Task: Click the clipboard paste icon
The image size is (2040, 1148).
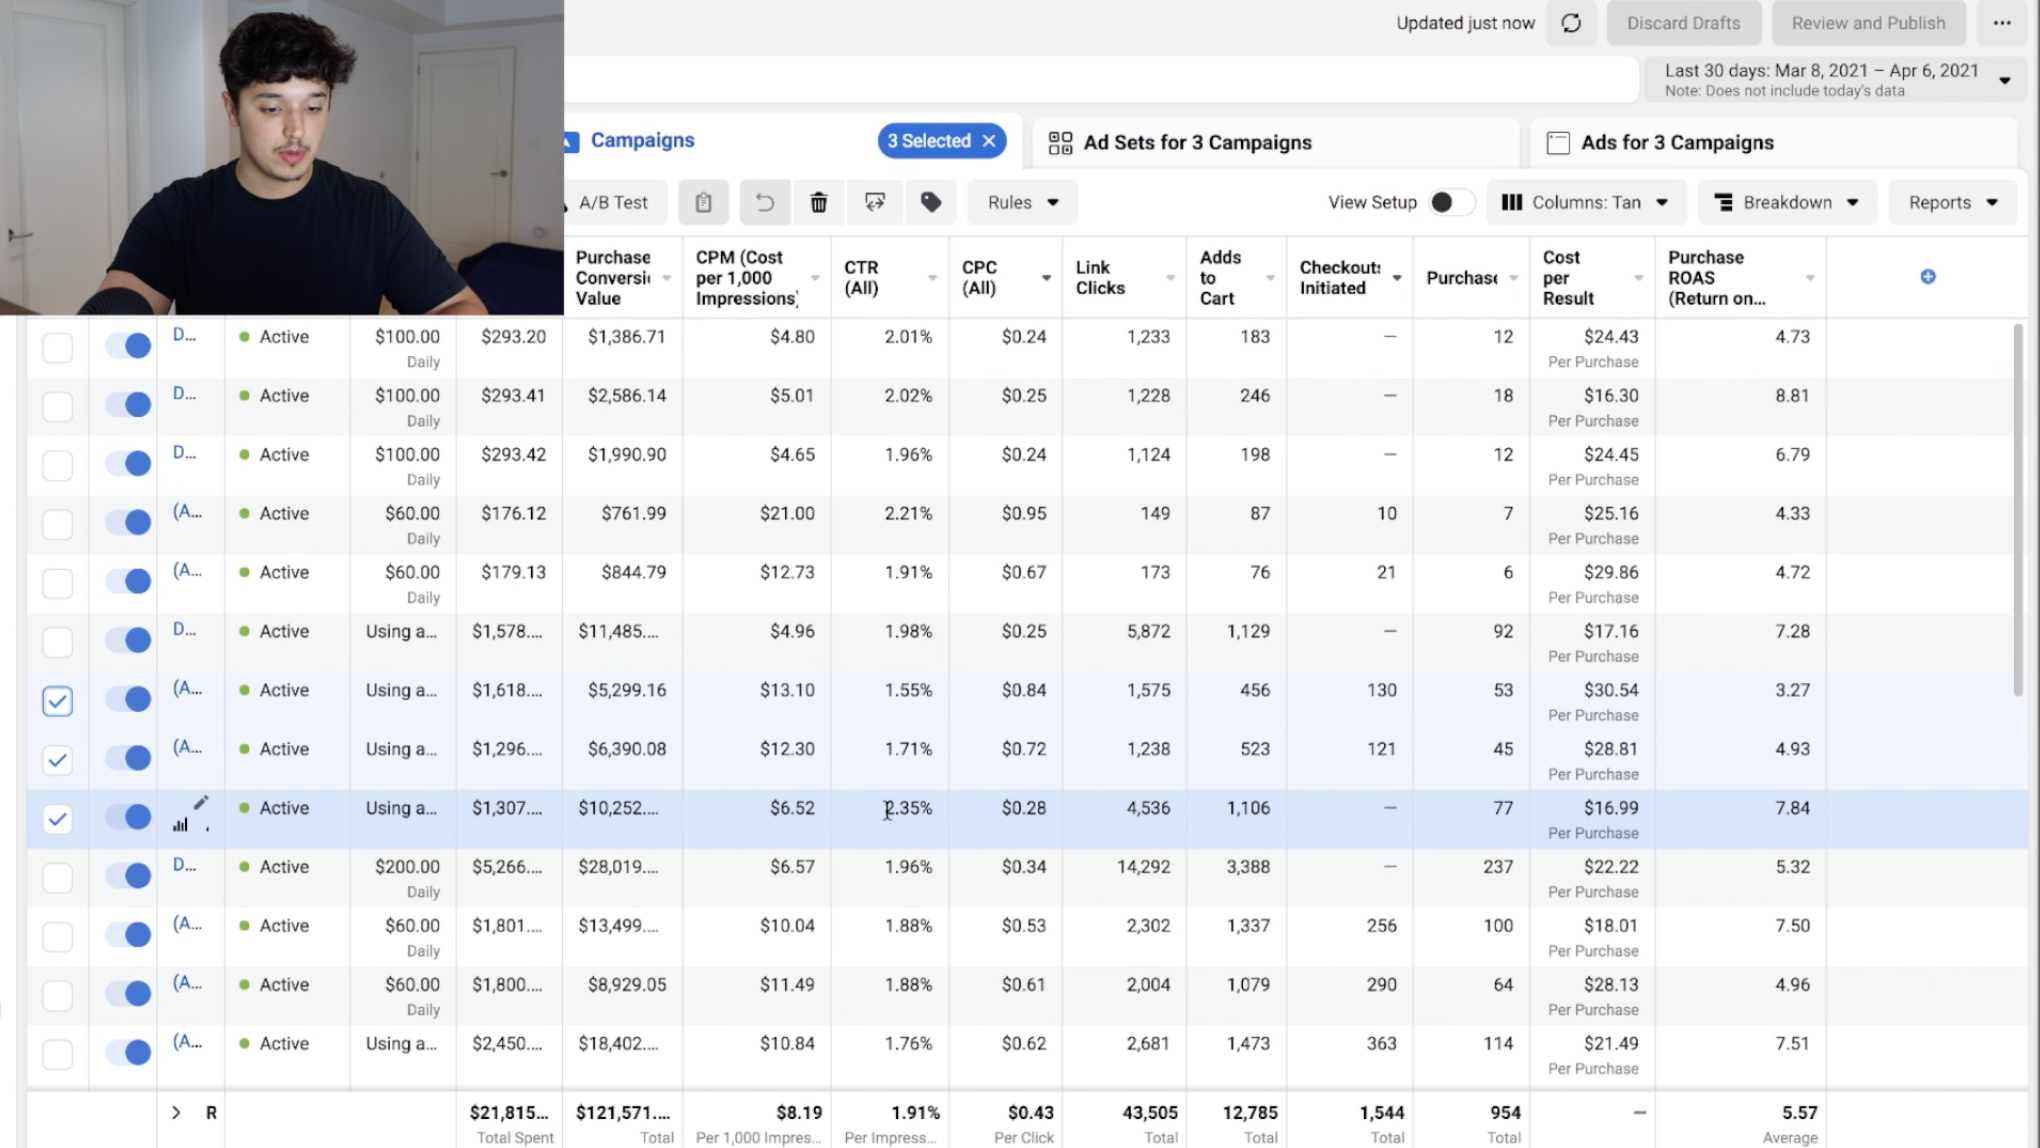Action: 703,202
